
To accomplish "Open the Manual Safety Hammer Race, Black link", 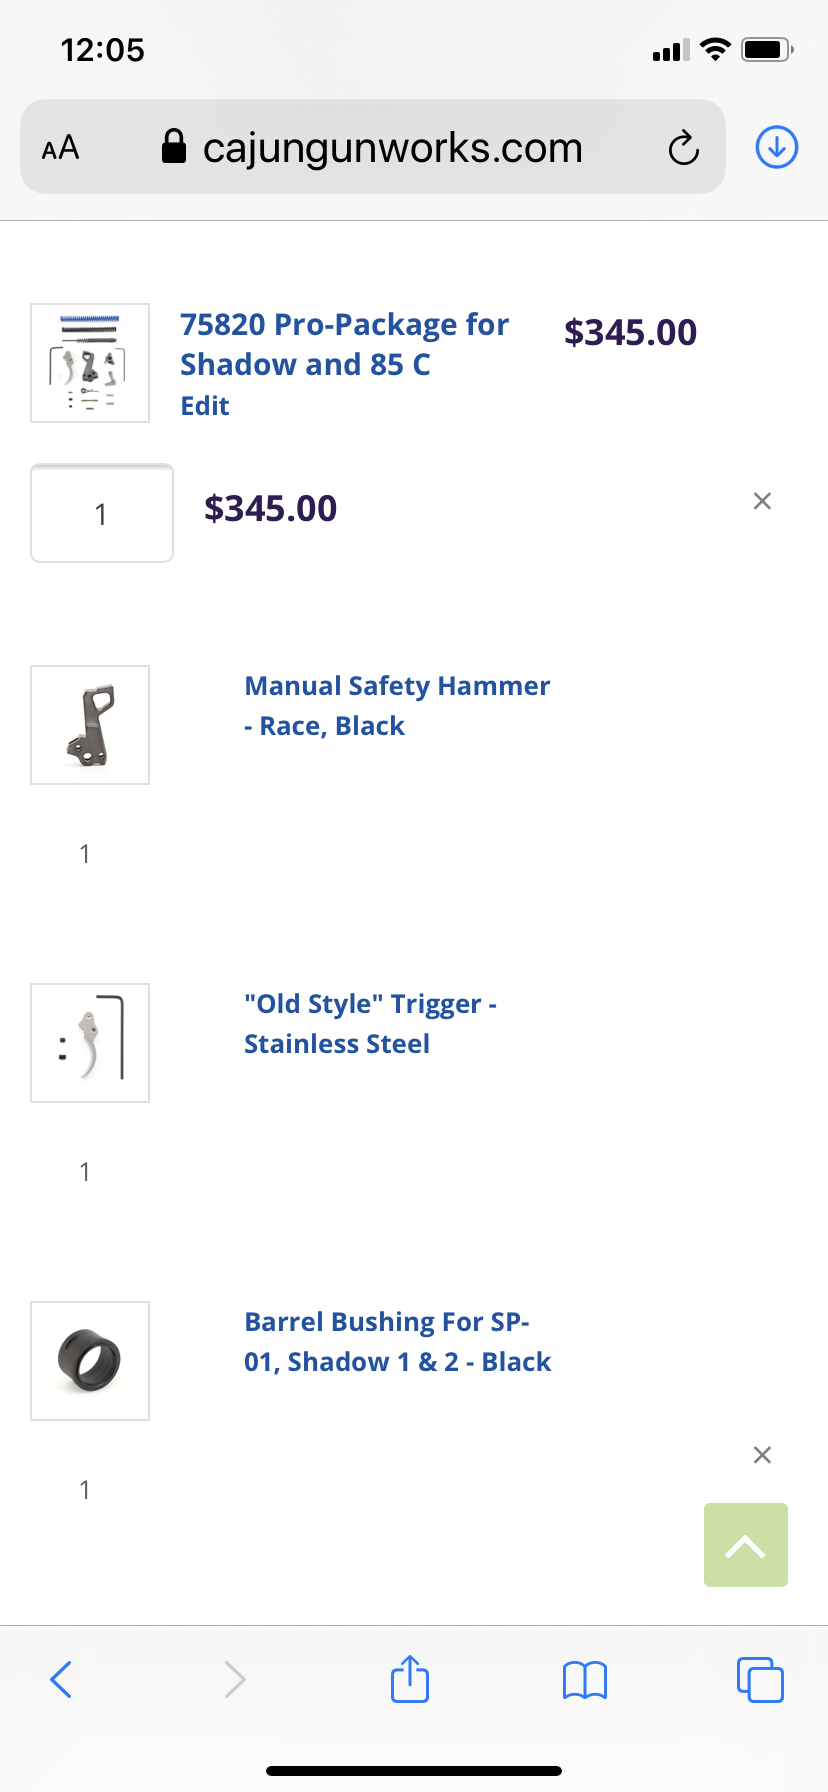I will (x=397, y=706).
